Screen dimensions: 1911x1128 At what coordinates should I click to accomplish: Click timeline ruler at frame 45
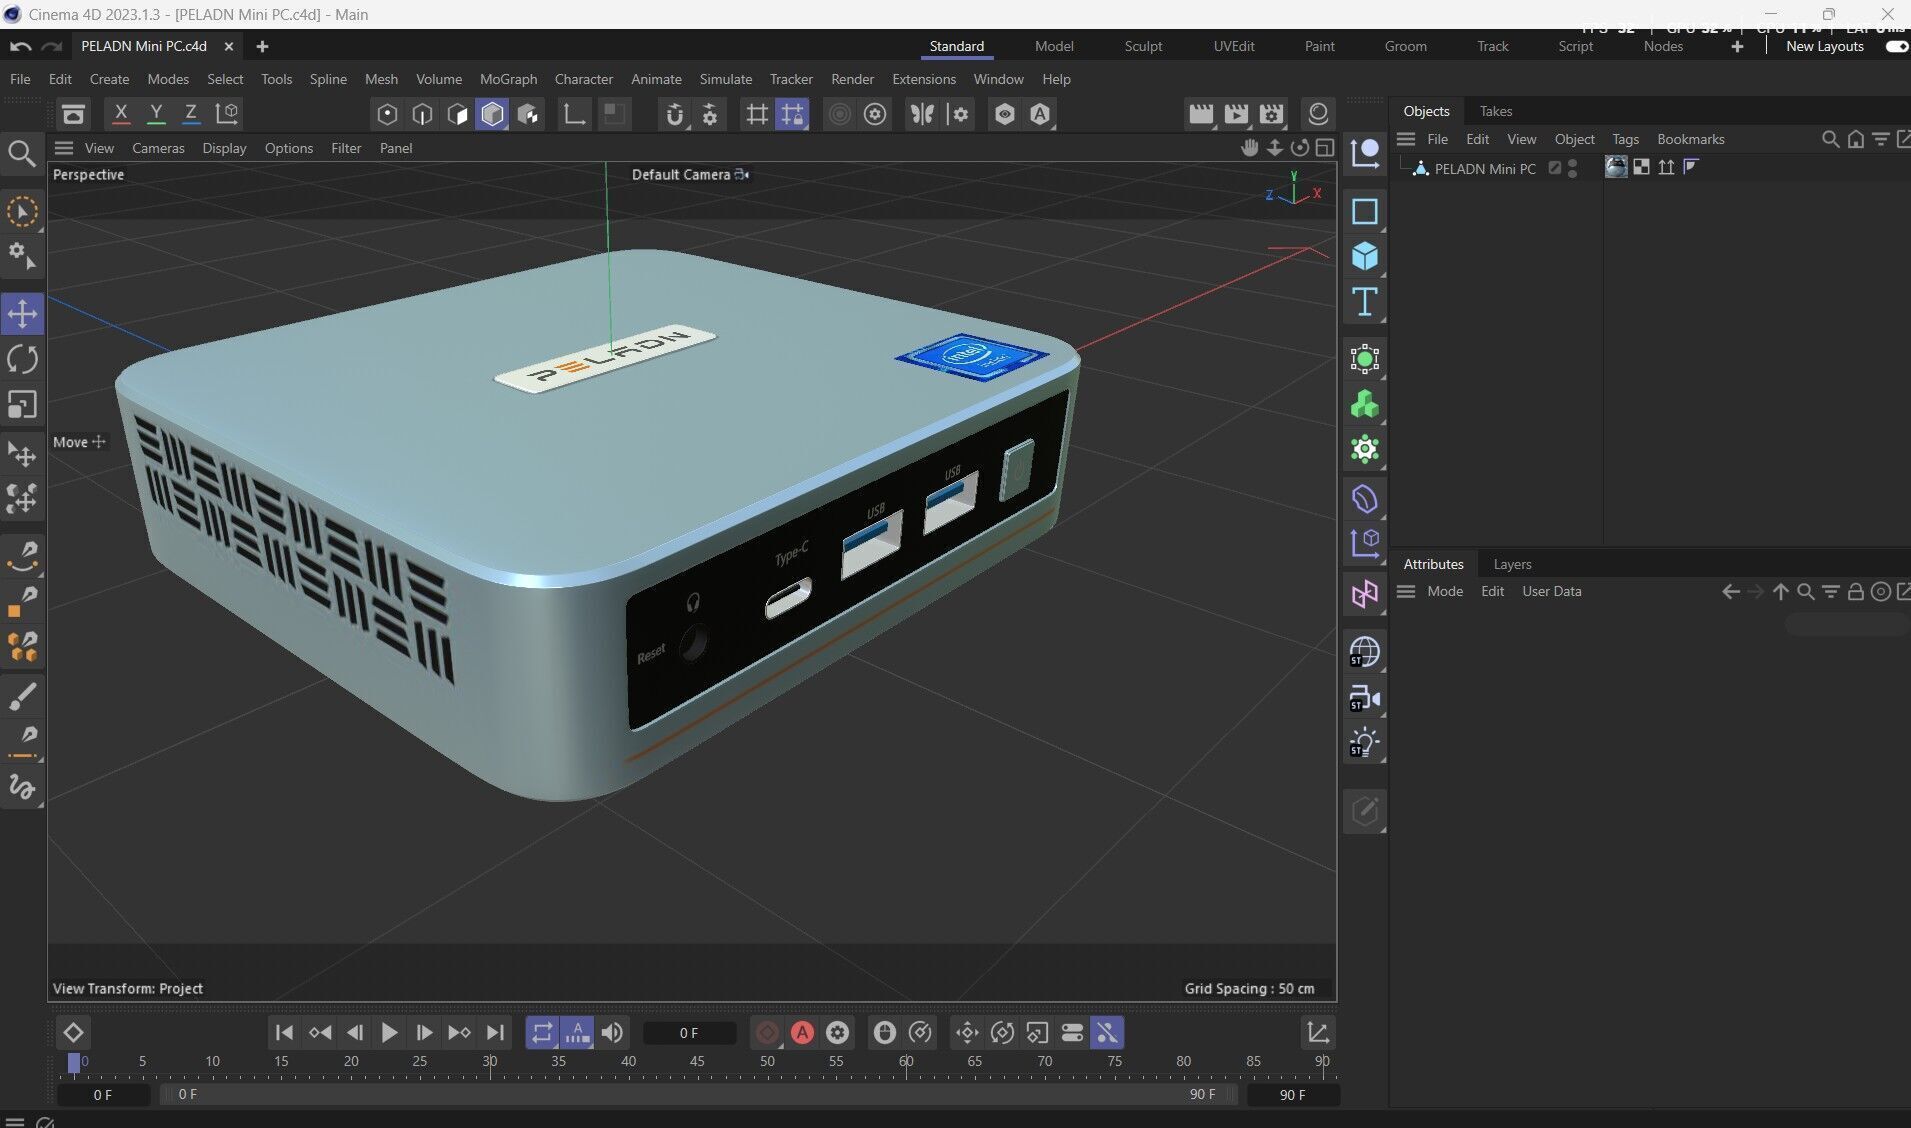(x=697, y=1062)
